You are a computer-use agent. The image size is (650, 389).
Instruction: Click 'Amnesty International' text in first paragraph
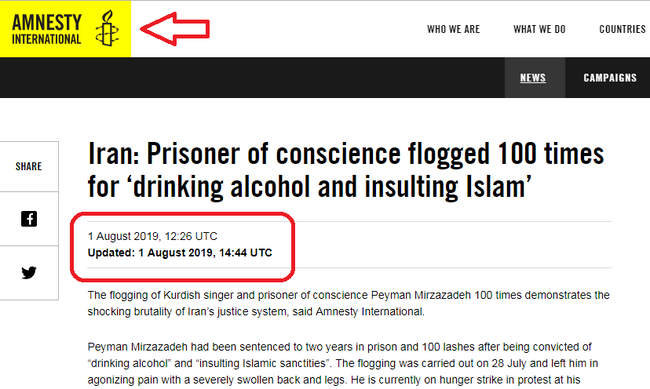click(370, 311)
